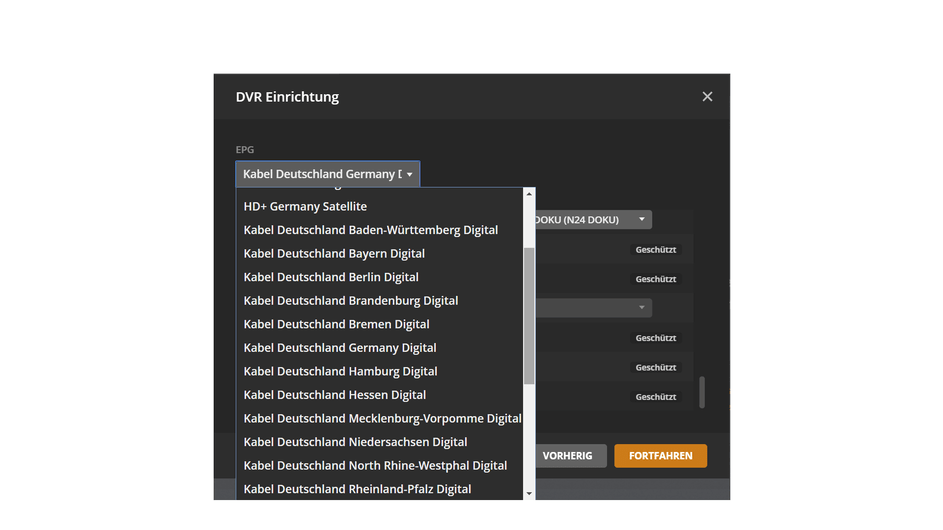
Task: Close the DVR Einrichtung dialog
Action: click(x=707, y=97)
